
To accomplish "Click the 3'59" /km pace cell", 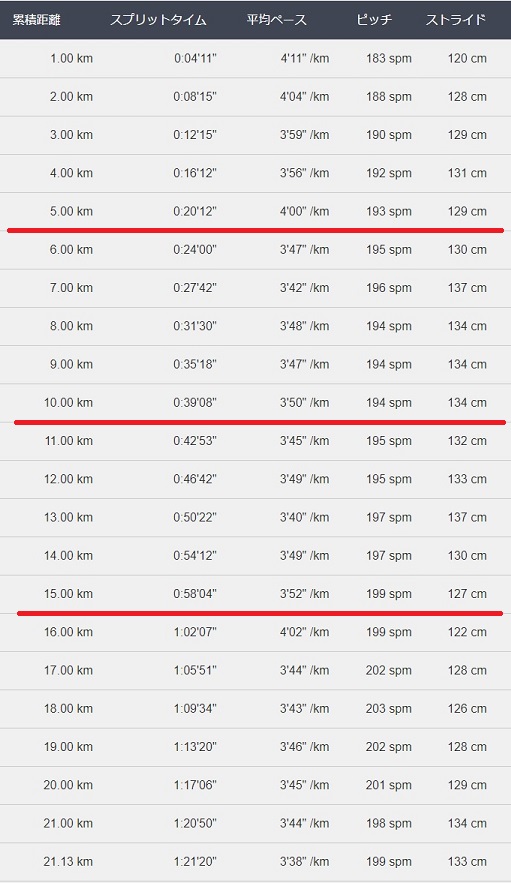I will 304,135.
